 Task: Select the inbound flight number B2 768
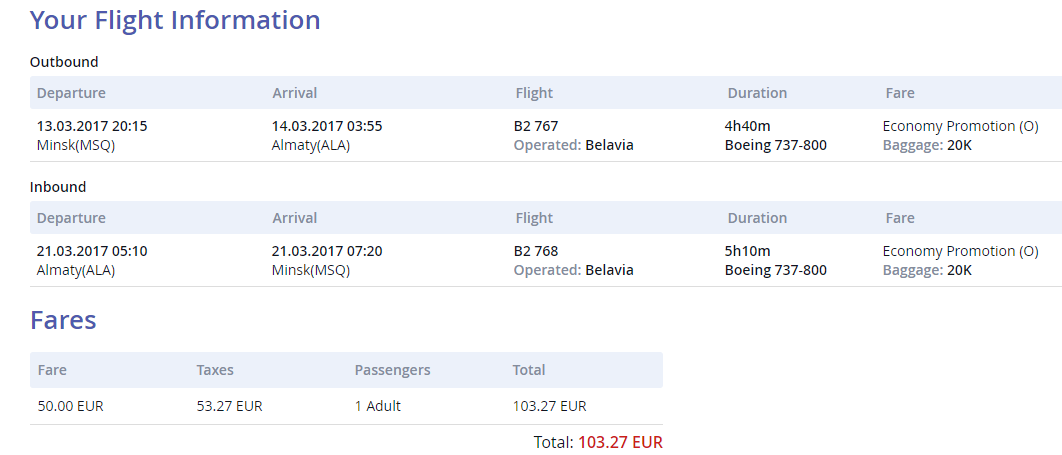click(x=536, y=251)
